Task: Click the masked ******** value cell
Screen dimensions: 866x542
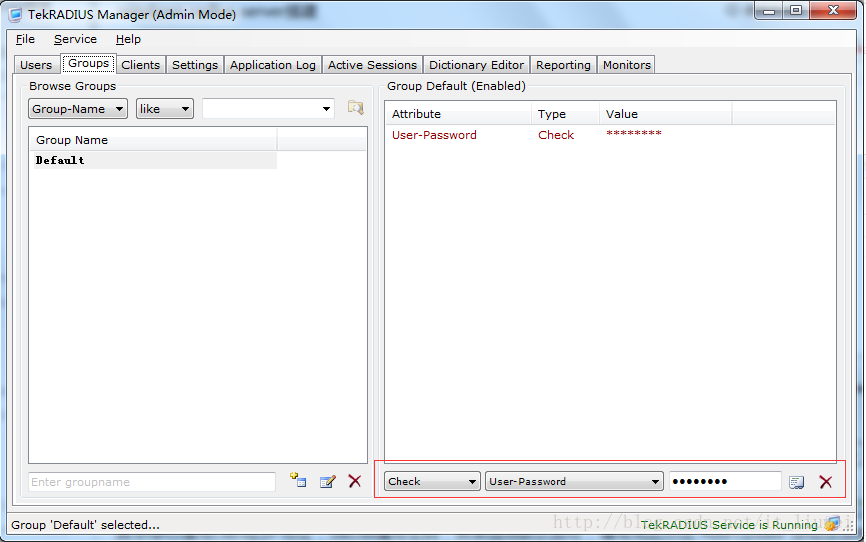Action: coord(633,134)
